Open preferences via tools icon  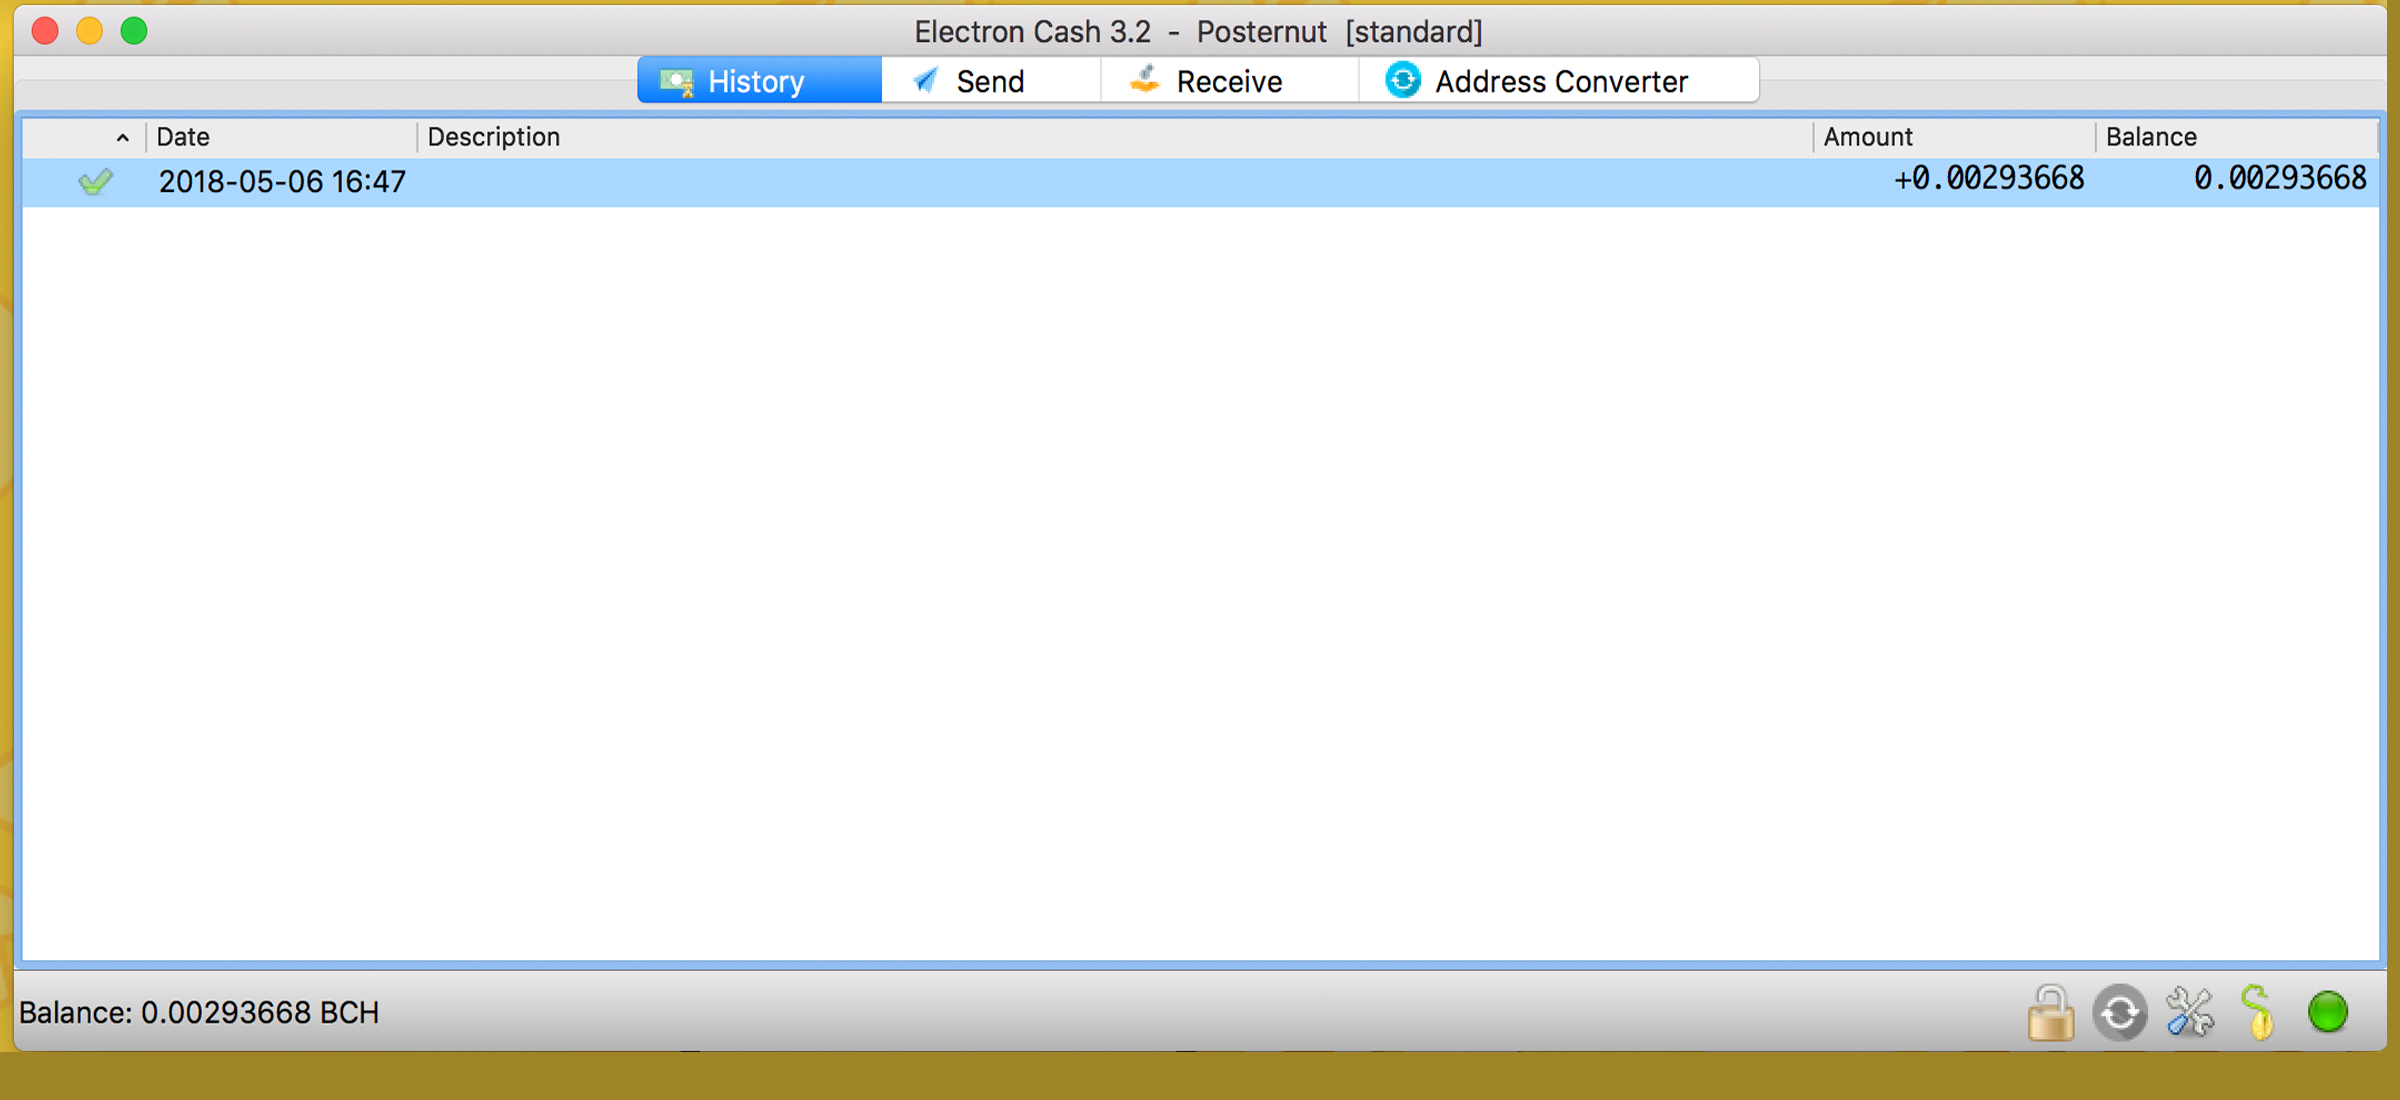[2190, 1013]
